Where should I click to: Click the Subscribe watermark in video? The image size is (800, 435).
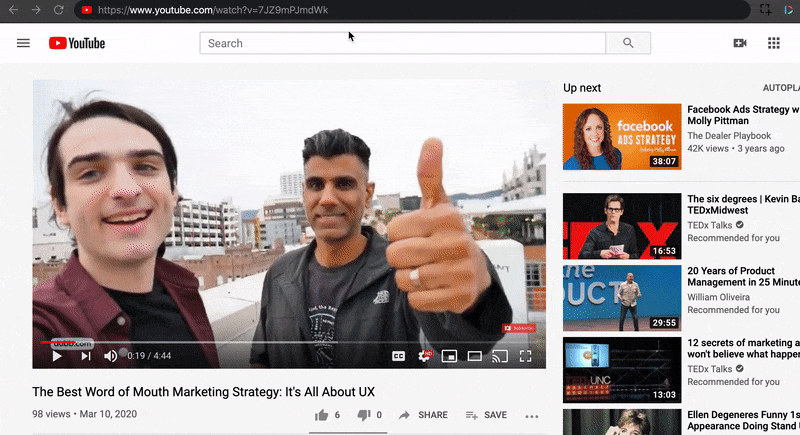[x=519, y=328]
